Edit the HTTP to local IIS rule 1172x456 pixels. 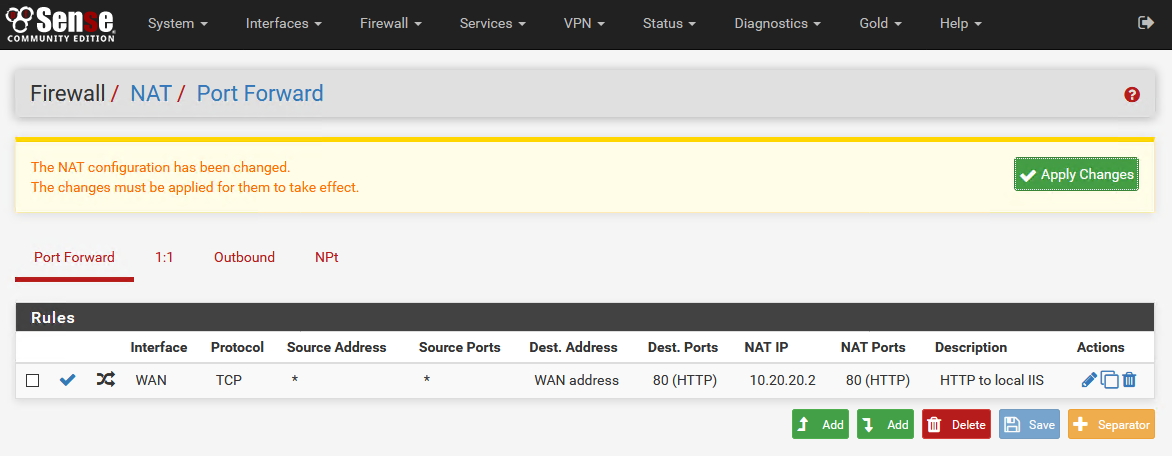(x=1089, y=380)
